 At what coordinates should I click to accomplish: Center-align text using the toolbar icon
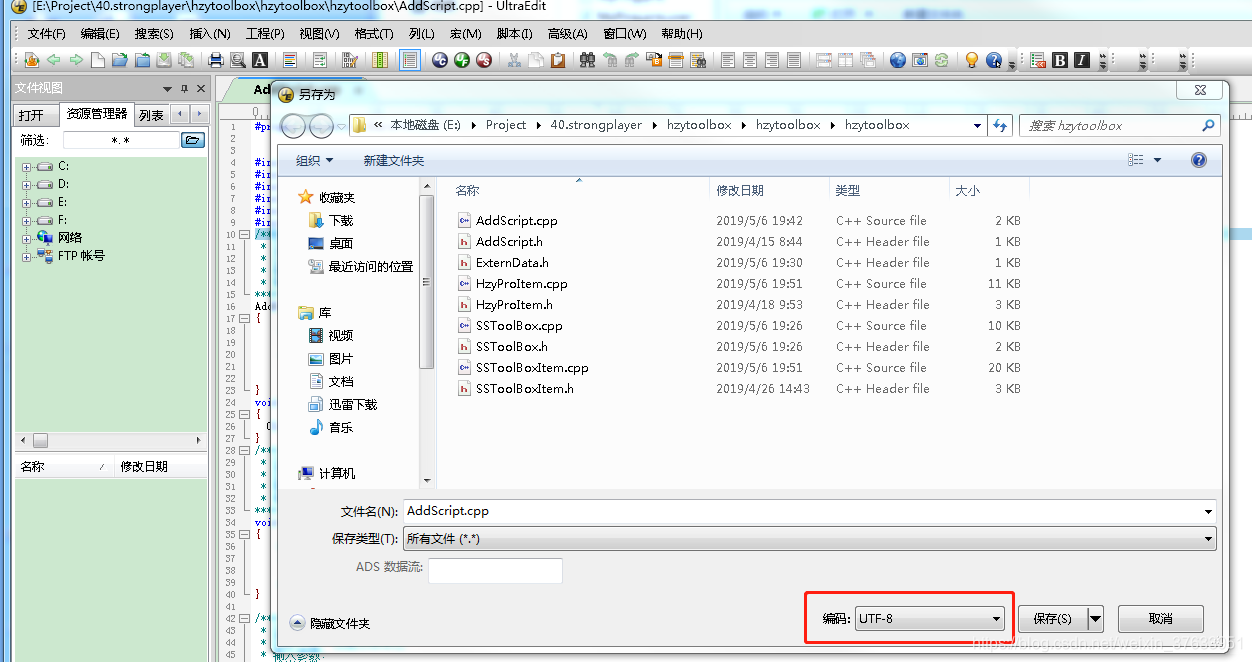750,60
